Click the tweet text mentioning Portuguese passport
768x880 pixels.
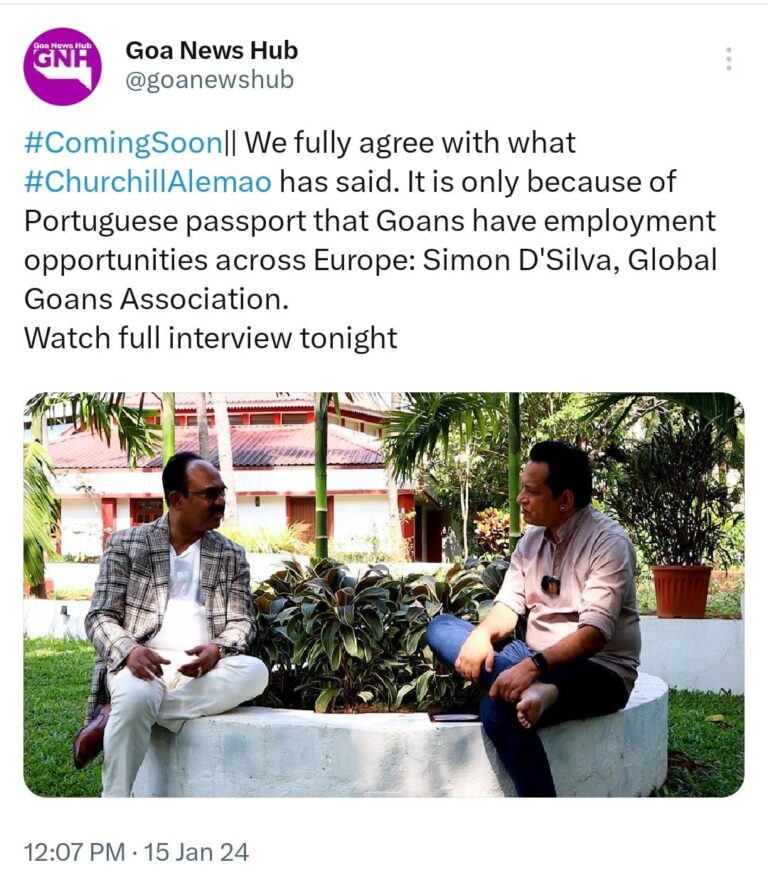[371, 221]
